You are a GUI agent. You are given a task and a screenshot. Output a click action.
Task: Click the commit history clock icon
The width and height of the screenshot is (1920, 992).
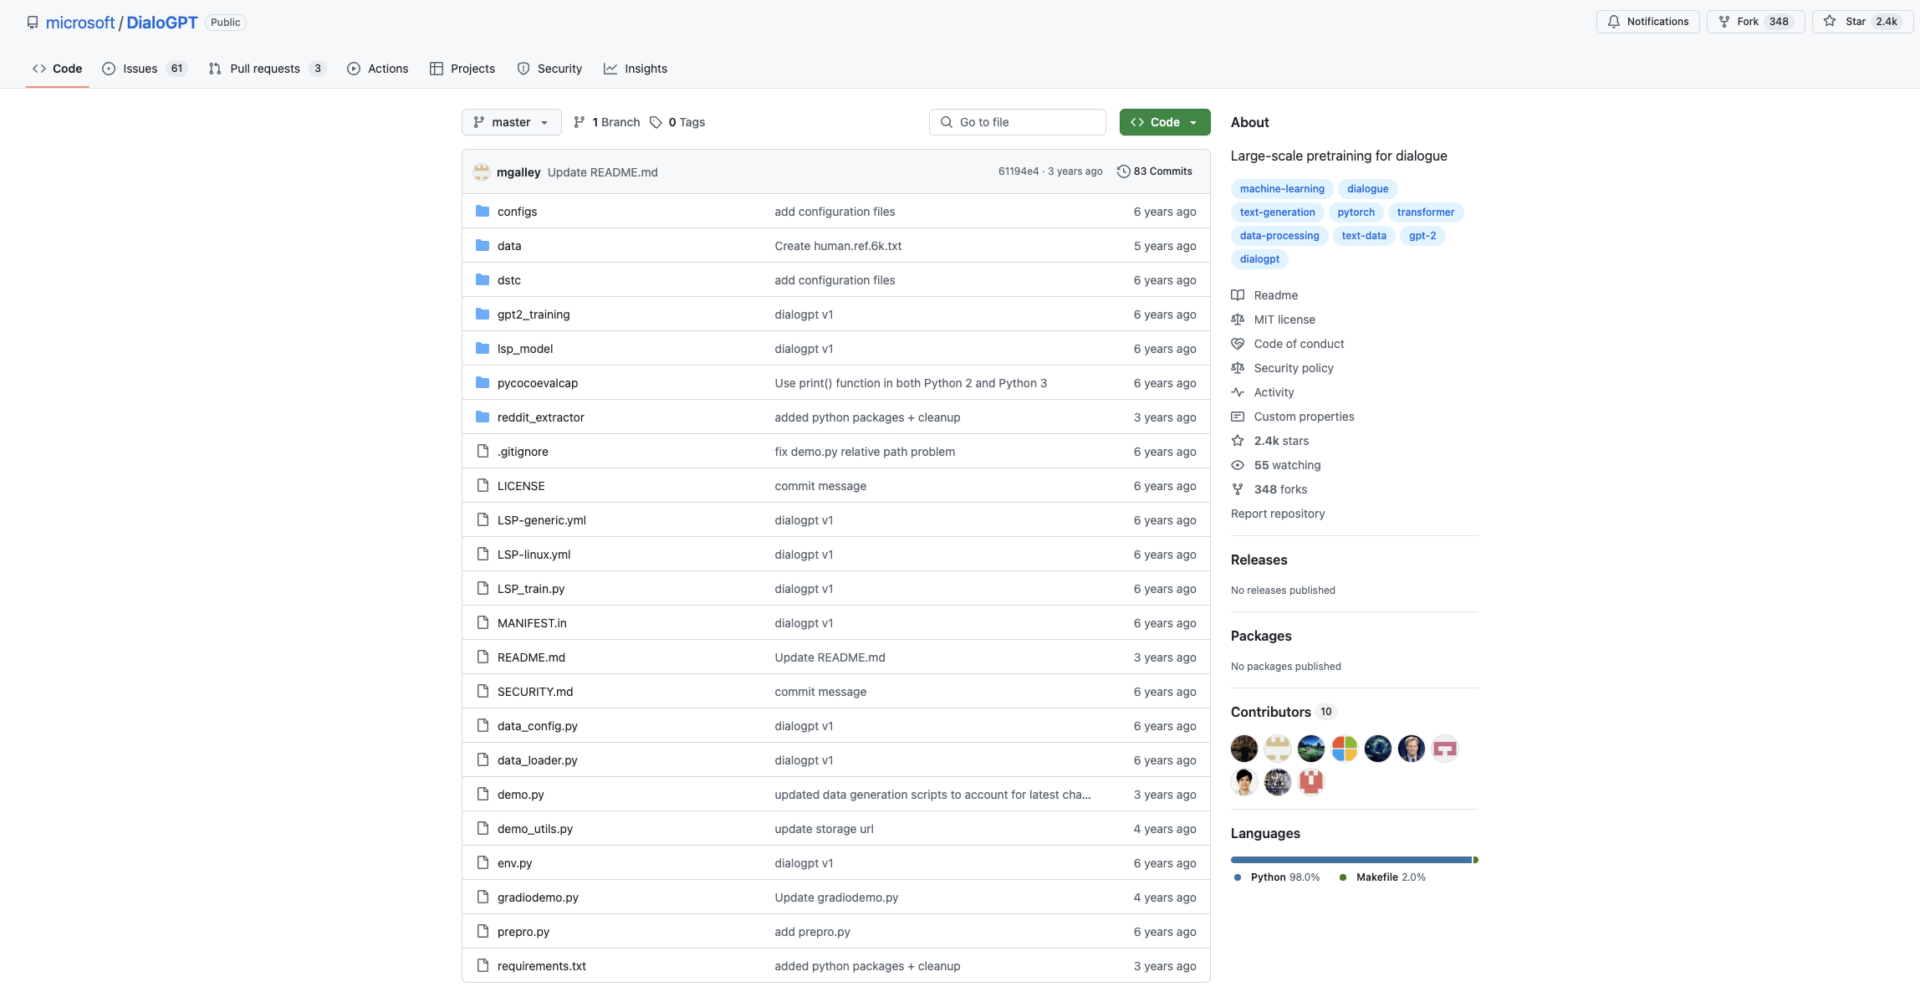[1123, 172]
